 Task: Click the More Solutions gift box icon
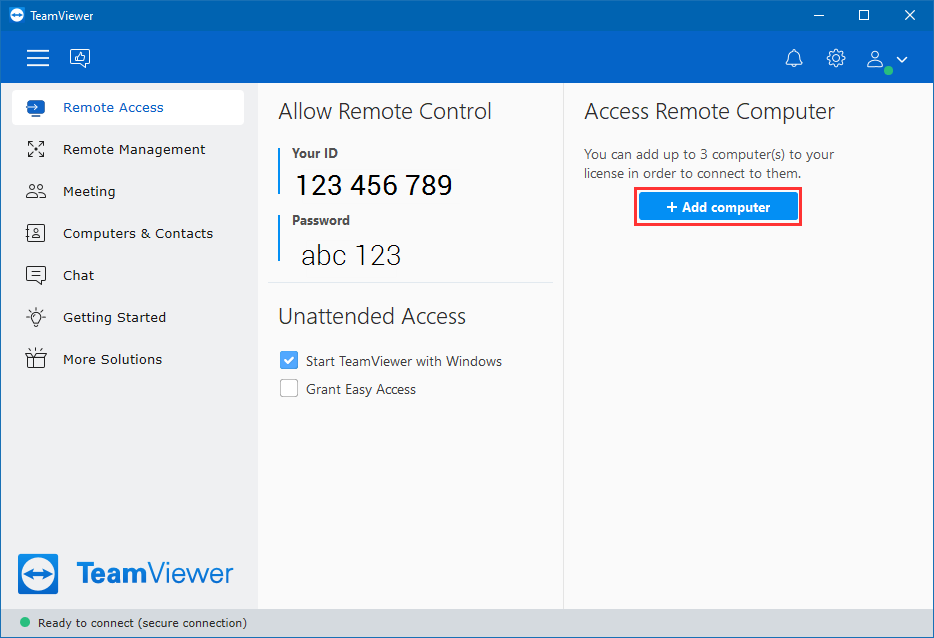pos(36,359)
